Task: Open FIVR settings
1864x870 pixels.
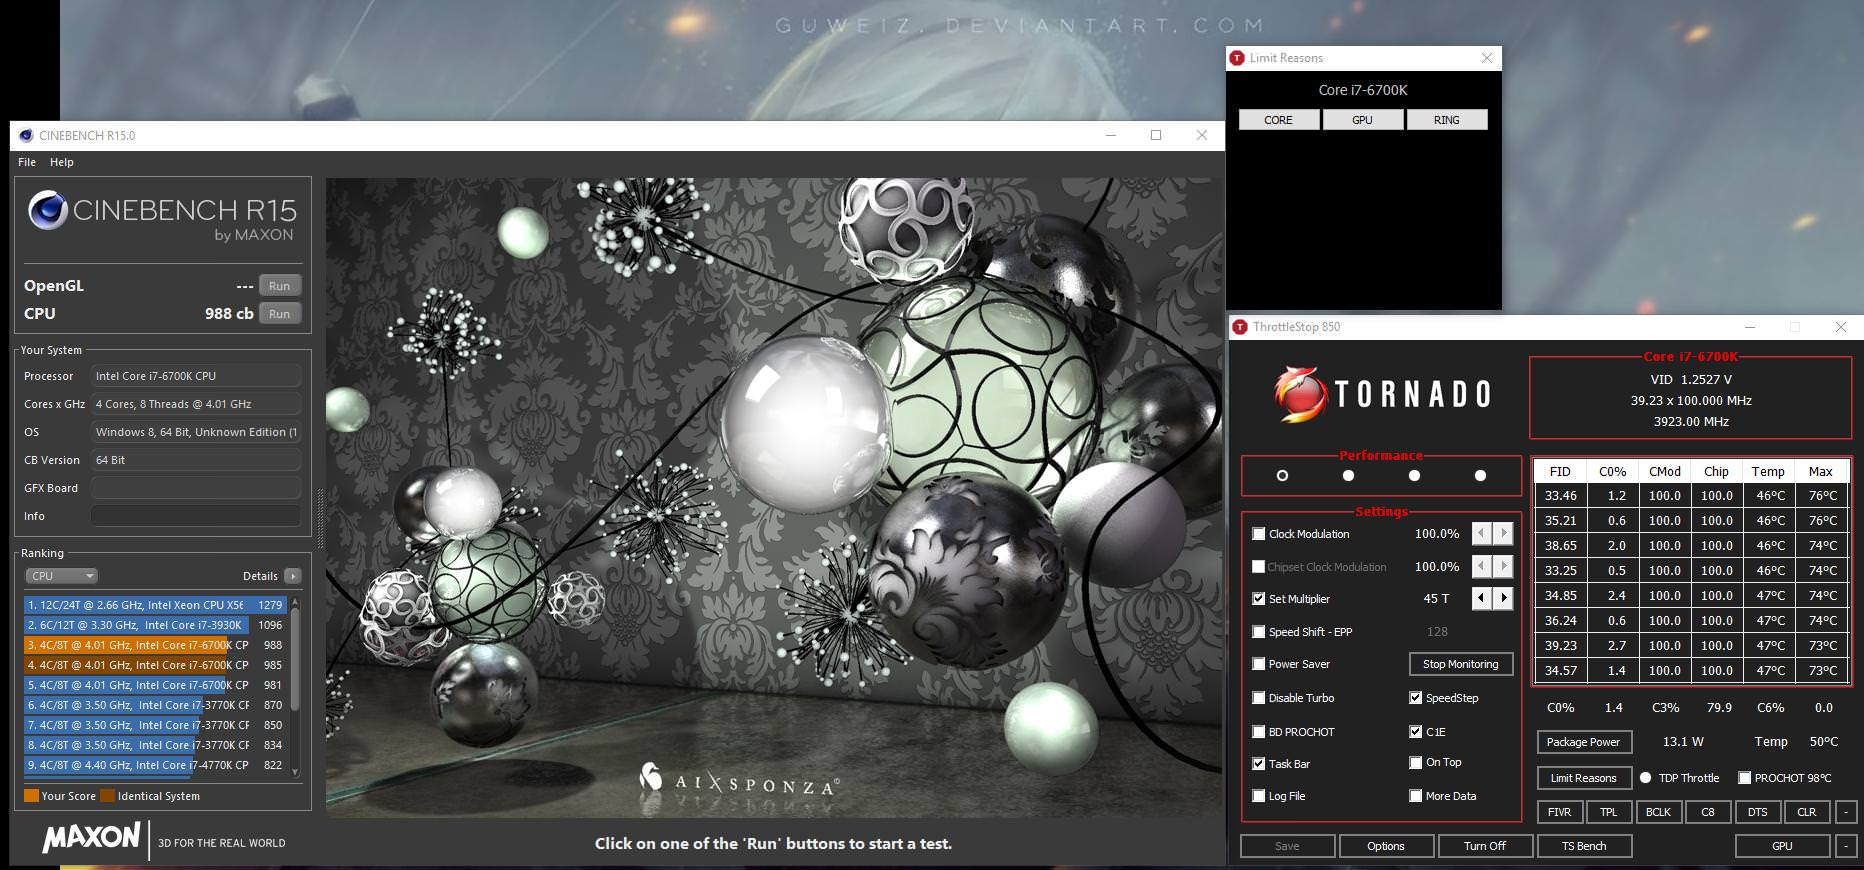Action: (x=1559, y=812)
